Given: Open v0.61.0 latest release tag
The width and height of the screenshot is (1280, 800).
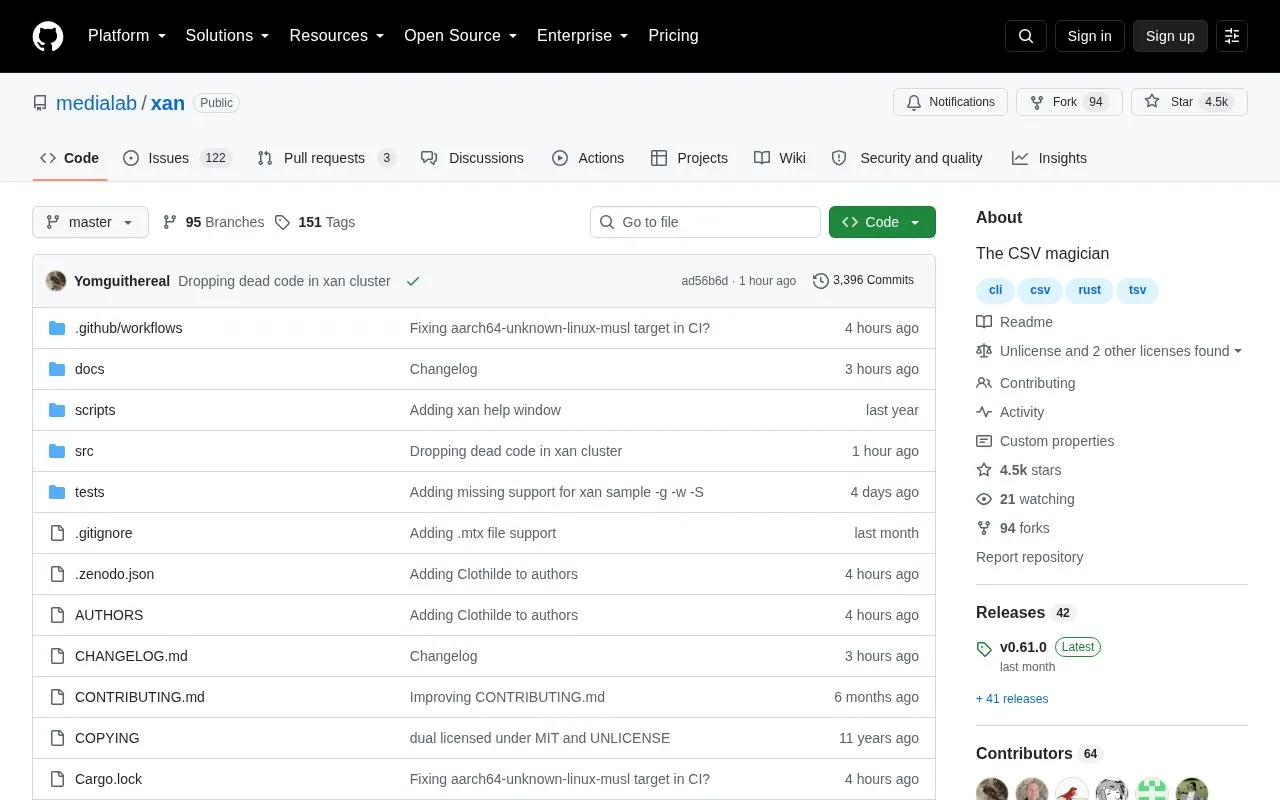Looking at the screenshot, I should coord(1023,647).
